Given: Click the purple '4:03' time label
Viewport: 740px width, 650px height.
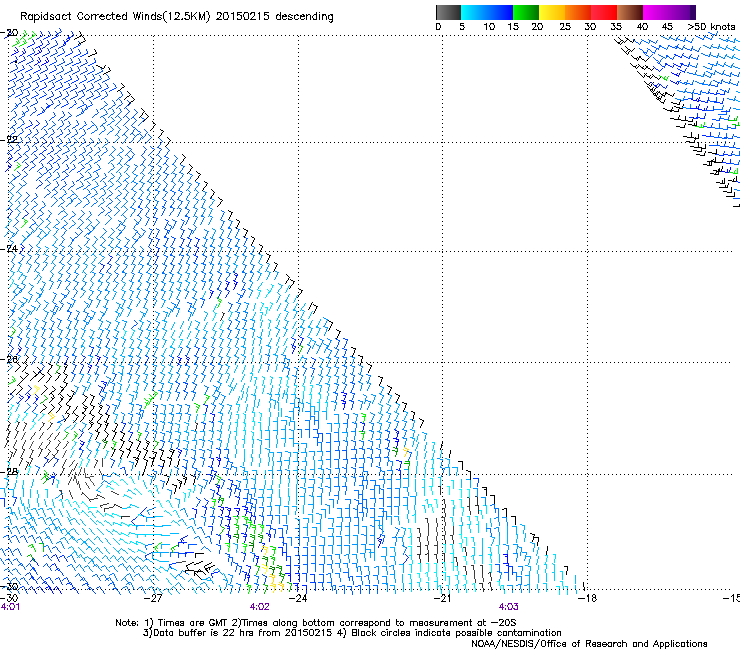Looking at the screenshot, I should pyautogui.click(x=508, y=607).
